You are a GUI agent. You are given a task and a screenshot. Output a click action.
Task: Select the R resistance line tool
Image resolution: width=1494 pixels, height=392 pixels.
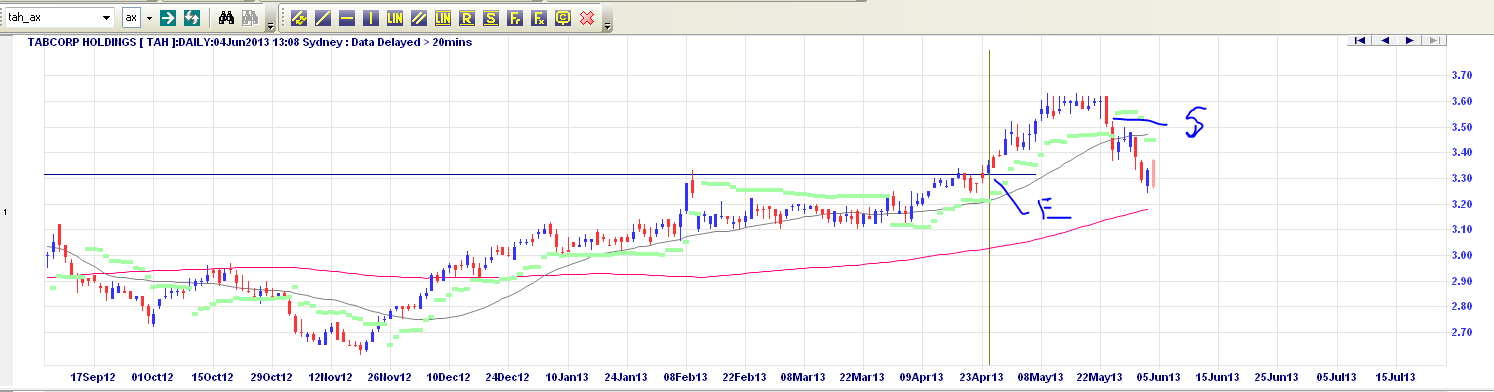(x=466, y=18)
